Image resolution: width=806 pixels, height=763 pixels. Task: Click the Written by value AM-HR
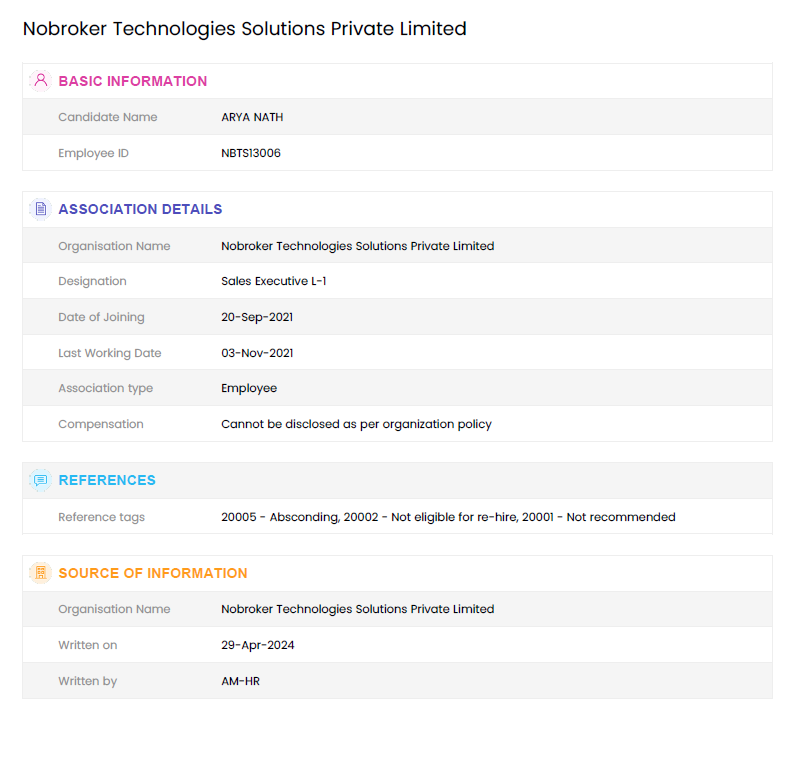click(240, 681)
